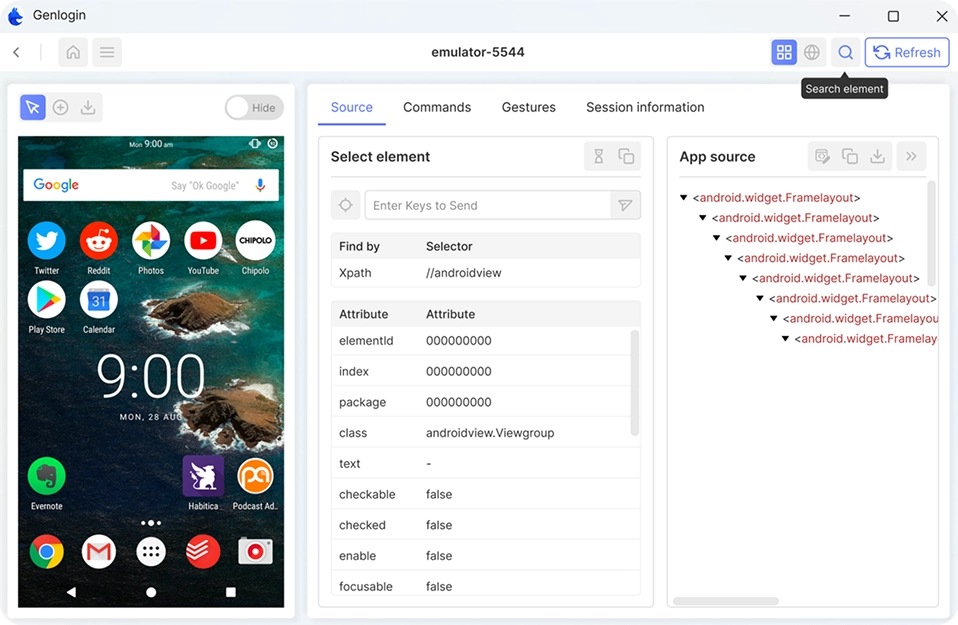Open the Habitica app
This screenshot has height=625, width=958.
pos(203,484)
